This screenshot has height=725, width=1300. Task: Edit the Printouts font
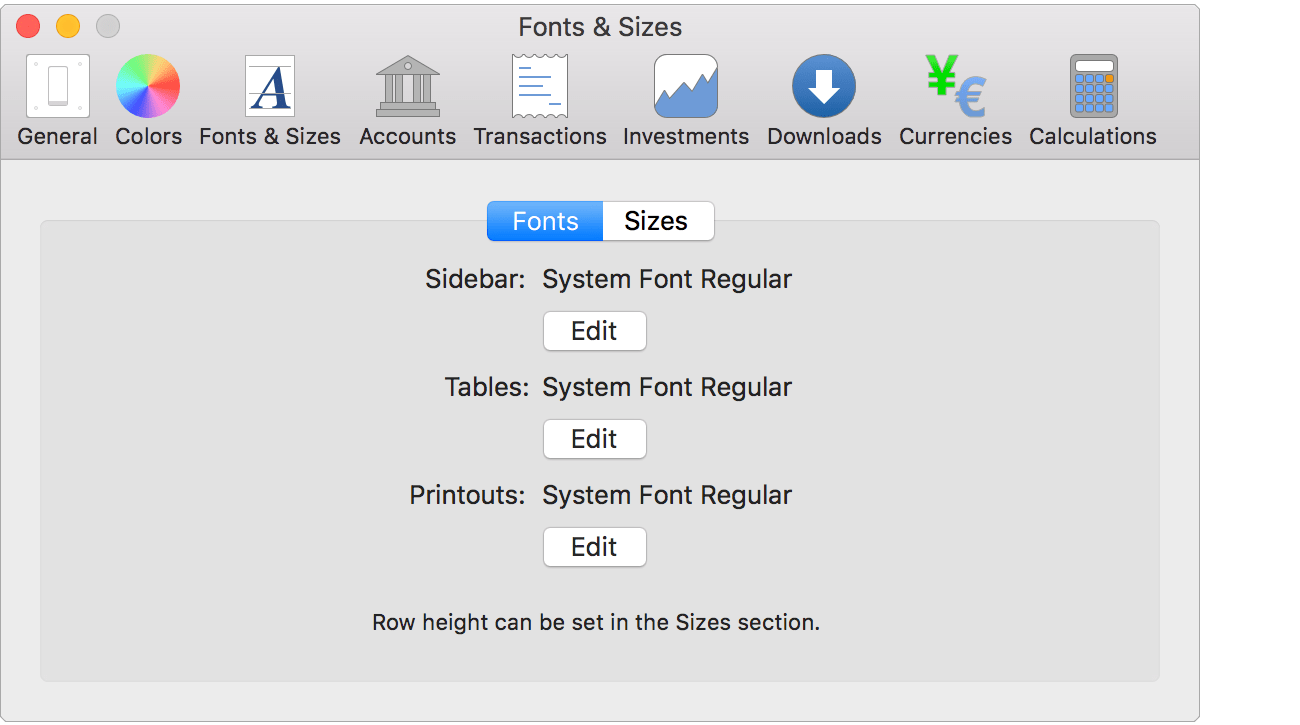click(x=594, y=547)
